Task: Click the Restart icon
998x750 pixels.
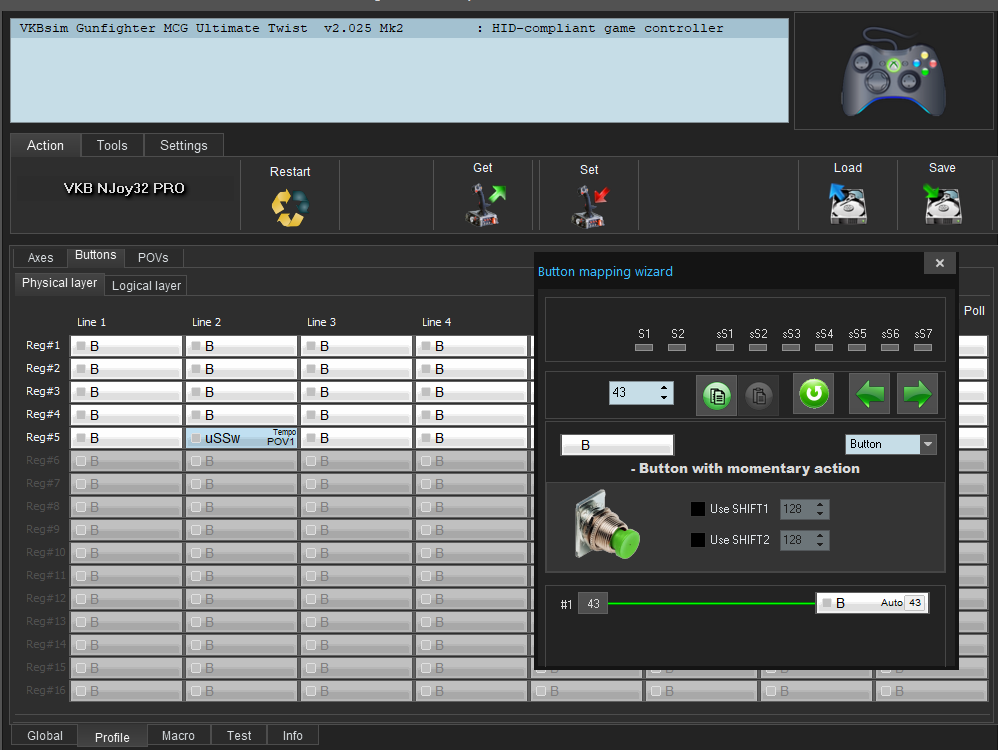Action: pyautogui.click(x=290, y=205)
